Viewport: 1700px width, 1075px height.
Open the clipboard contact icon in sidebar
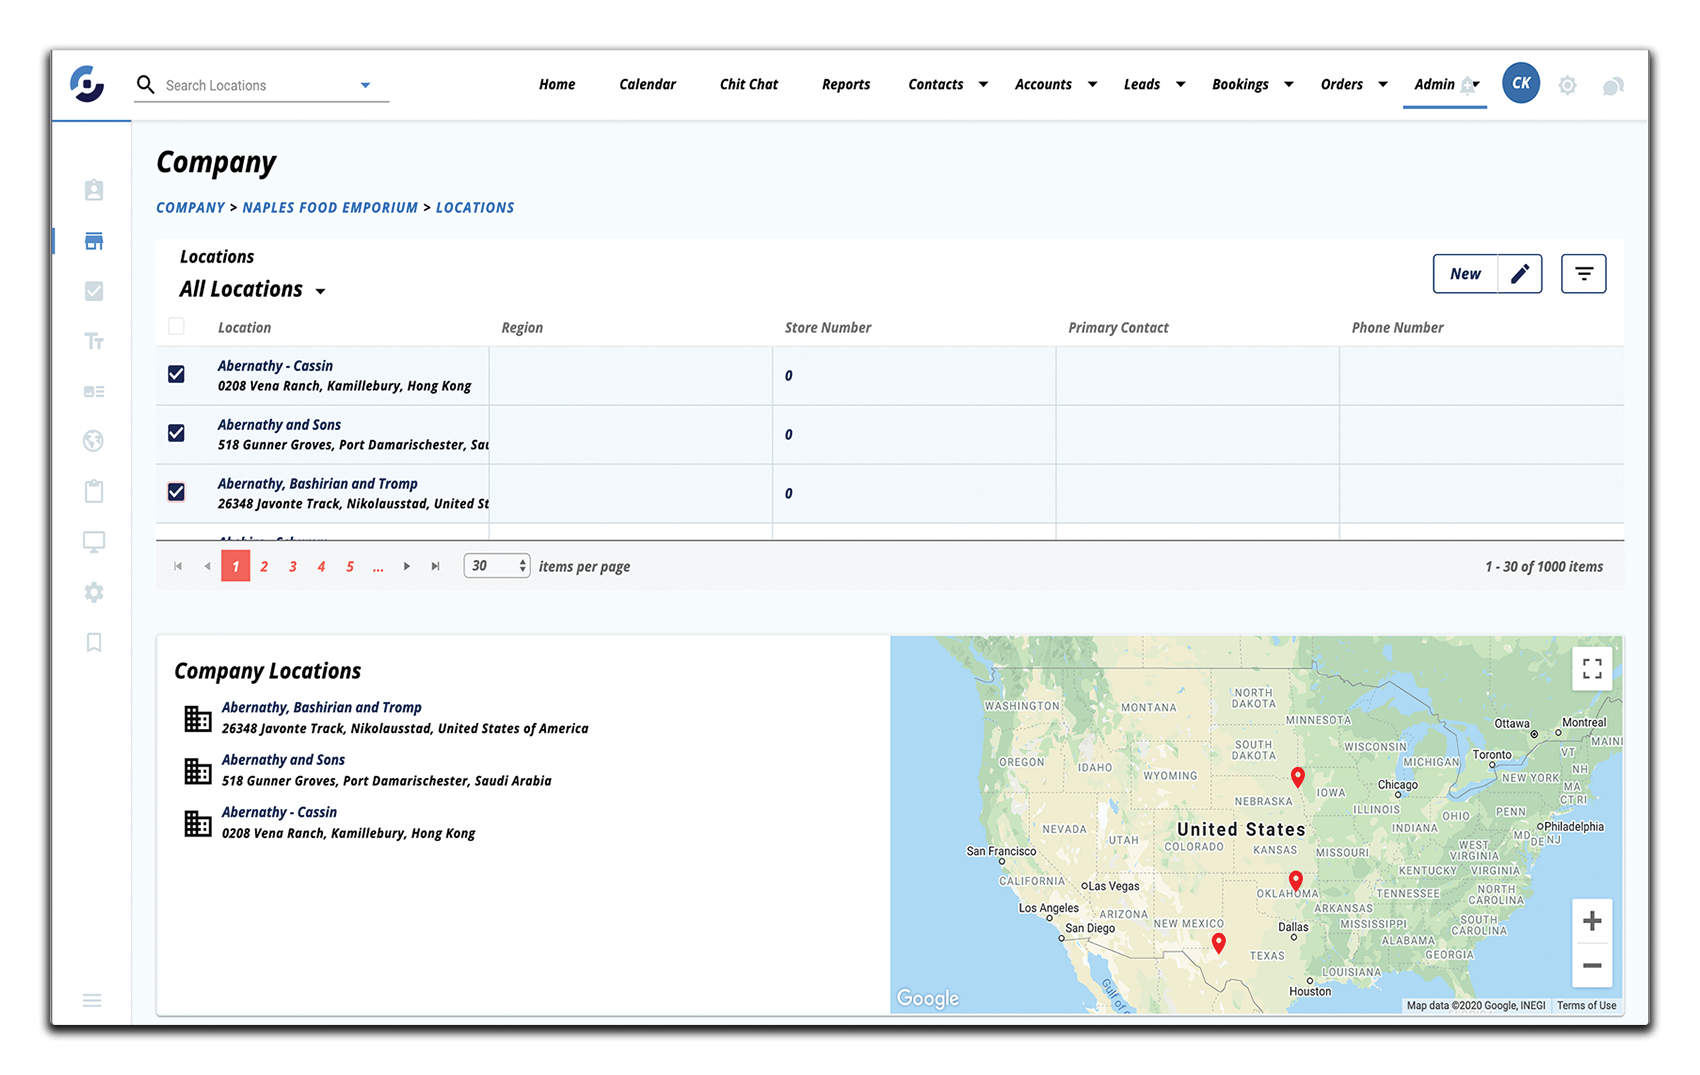click(94, 190)
